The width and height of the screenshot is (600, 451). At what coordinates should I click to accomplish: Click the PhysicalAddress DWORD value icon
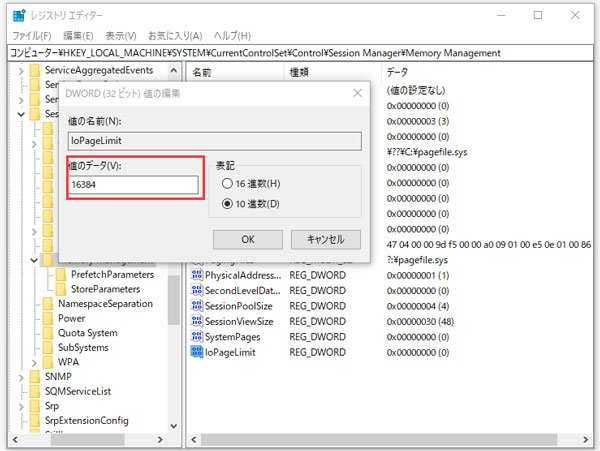(x=197, y=275)
